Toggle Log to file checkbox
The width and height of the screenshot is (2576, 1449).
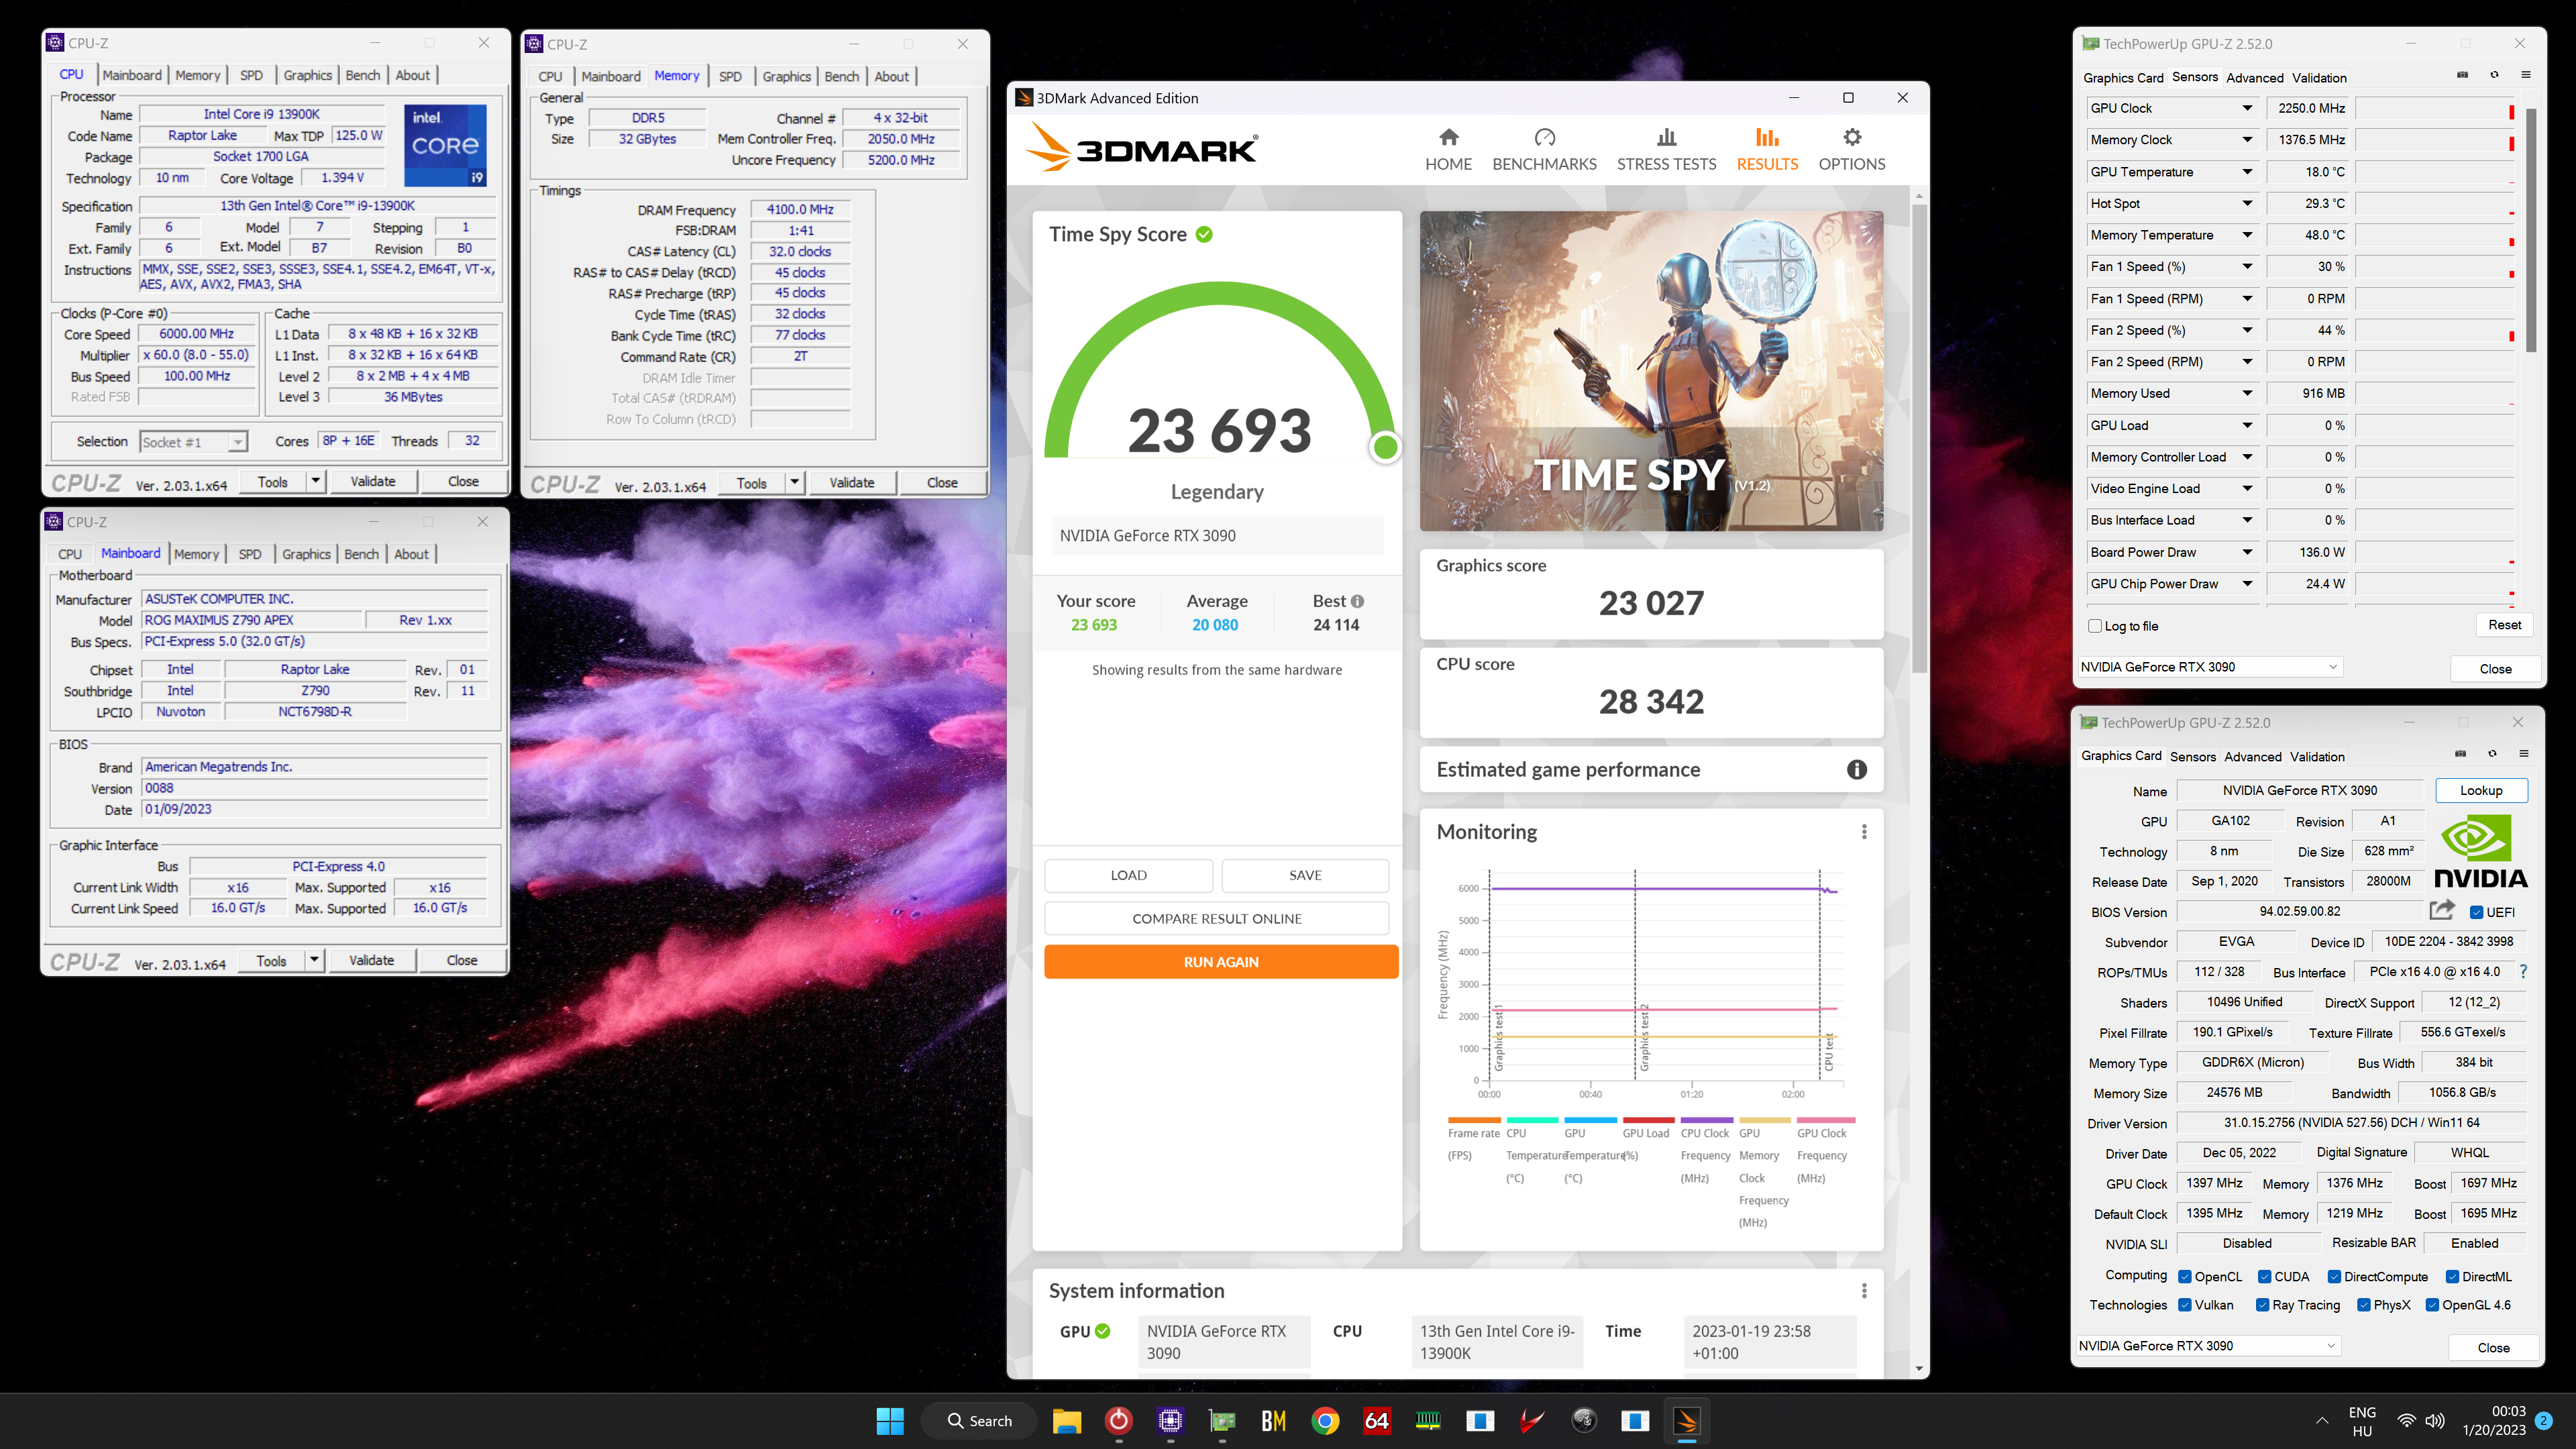click(2095, 626)
